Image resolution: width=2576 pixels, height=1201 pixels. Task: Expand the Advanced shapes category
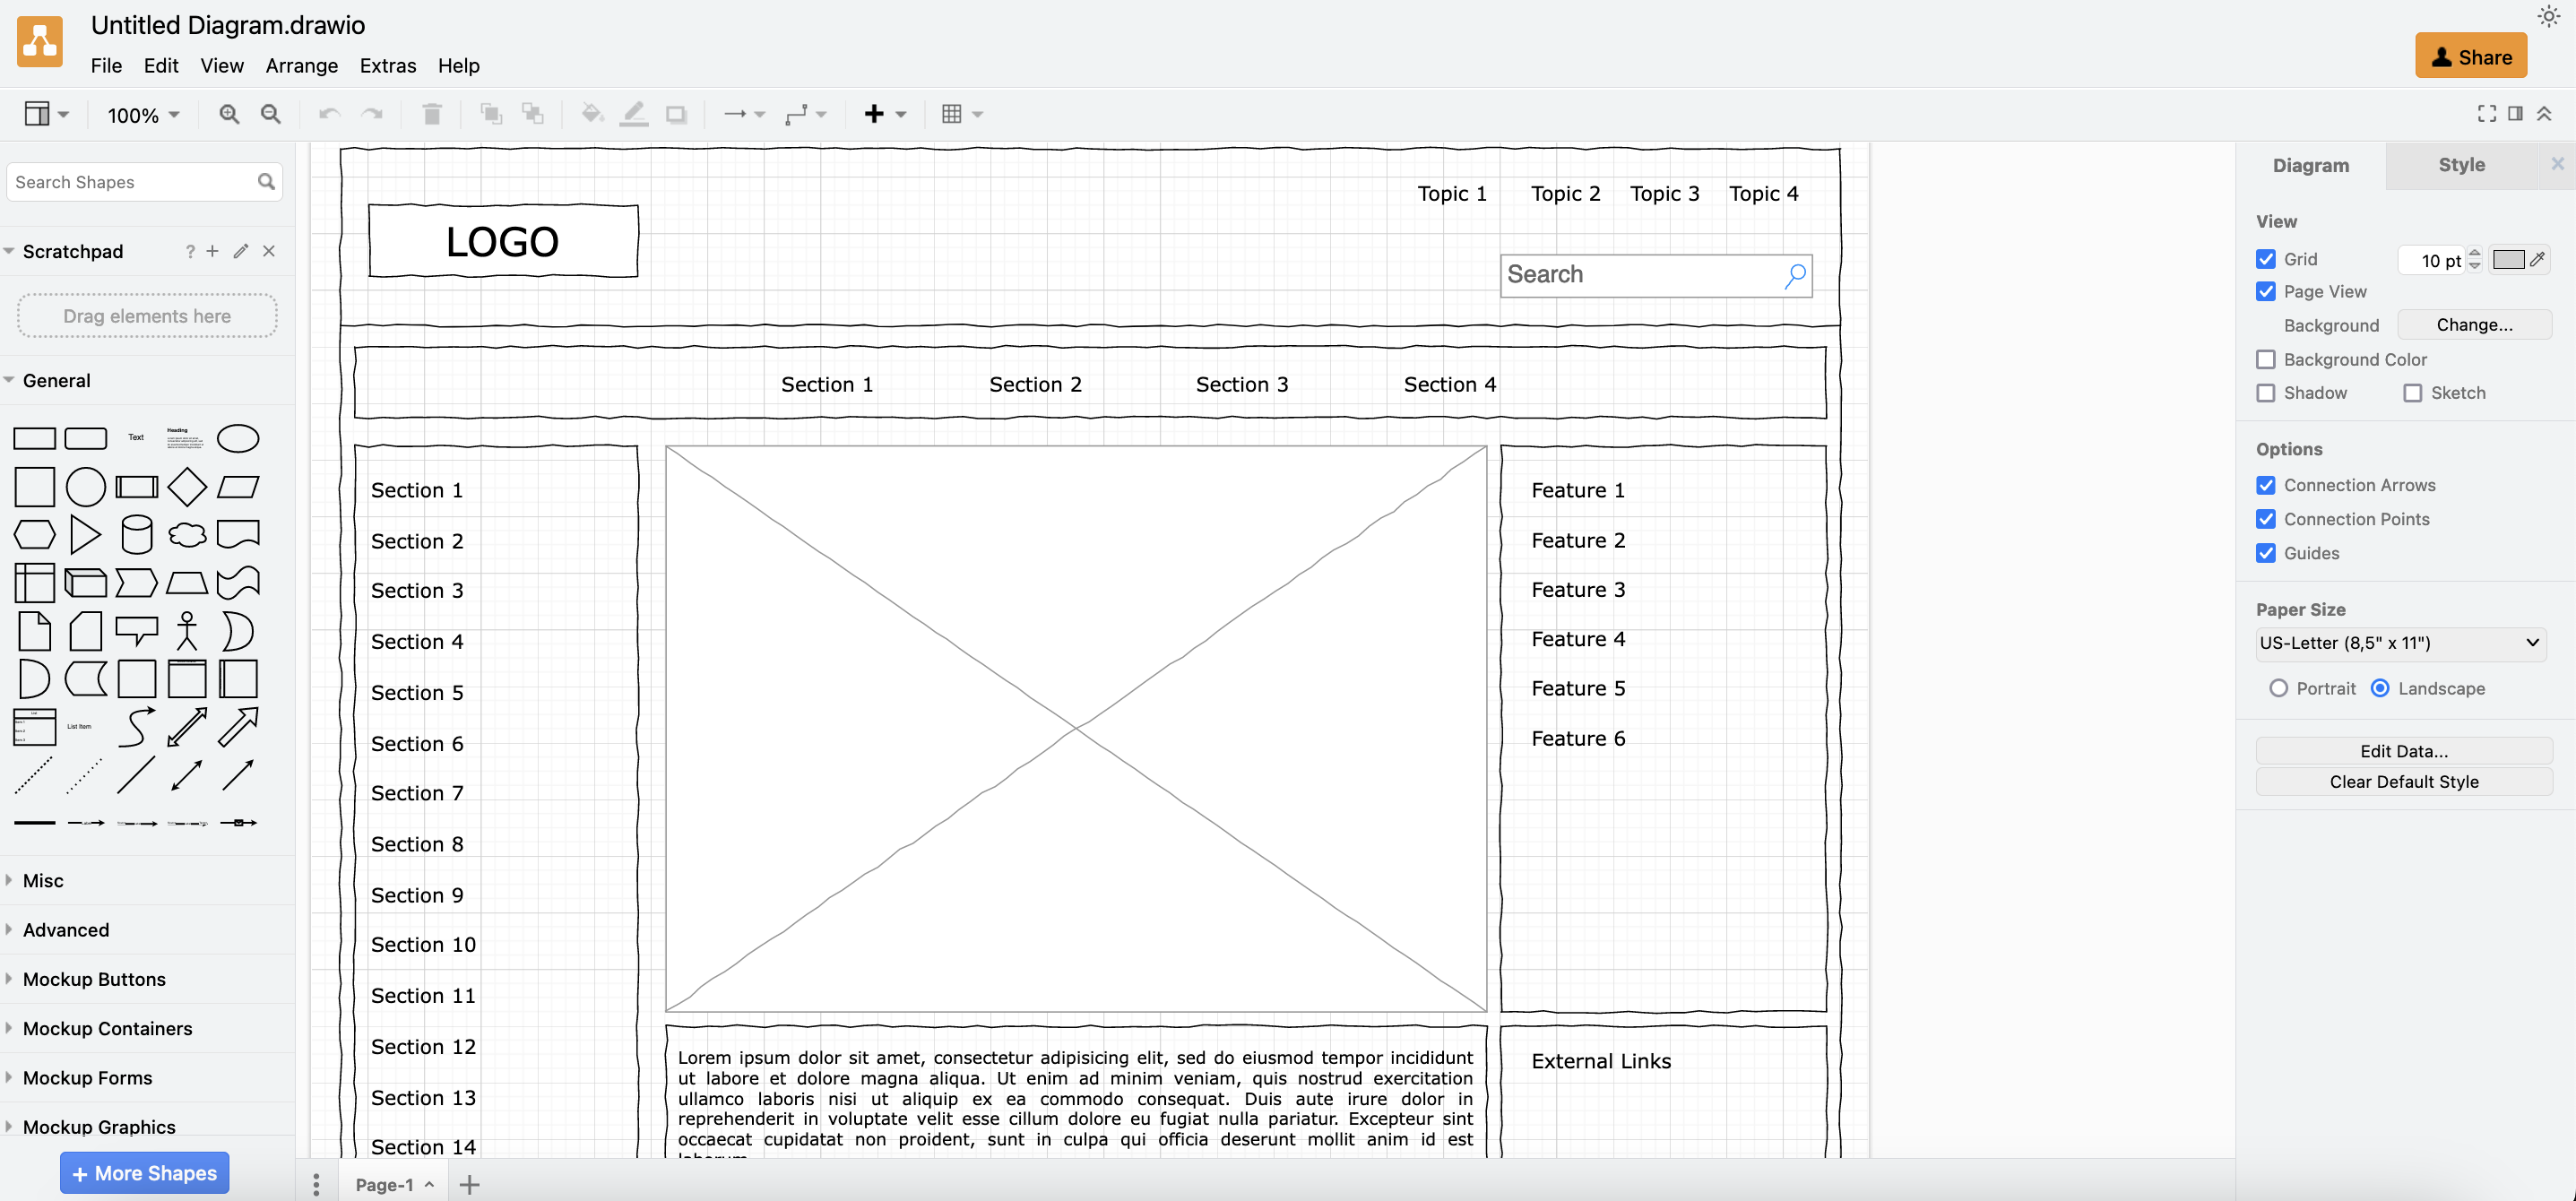[x=65, y=929]
